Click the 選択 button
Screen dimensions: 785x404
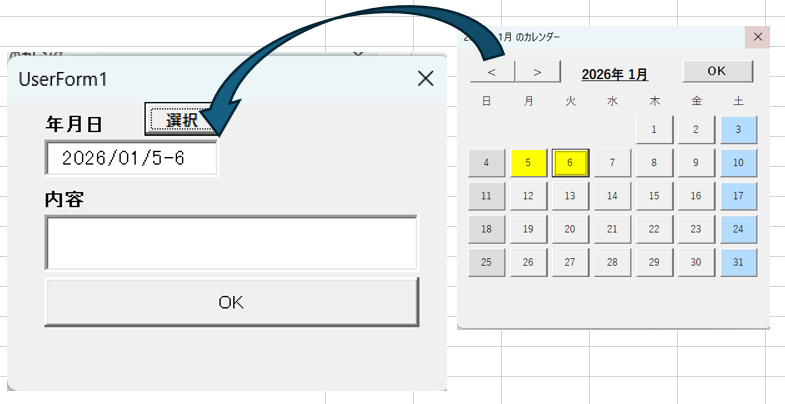click(180, 120)
